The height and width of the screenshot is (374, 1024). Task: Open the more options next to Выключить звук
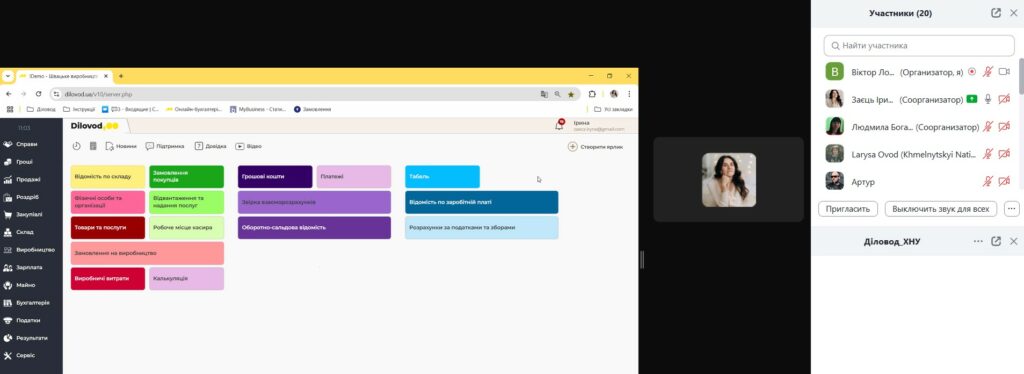tap(1012, 209)
